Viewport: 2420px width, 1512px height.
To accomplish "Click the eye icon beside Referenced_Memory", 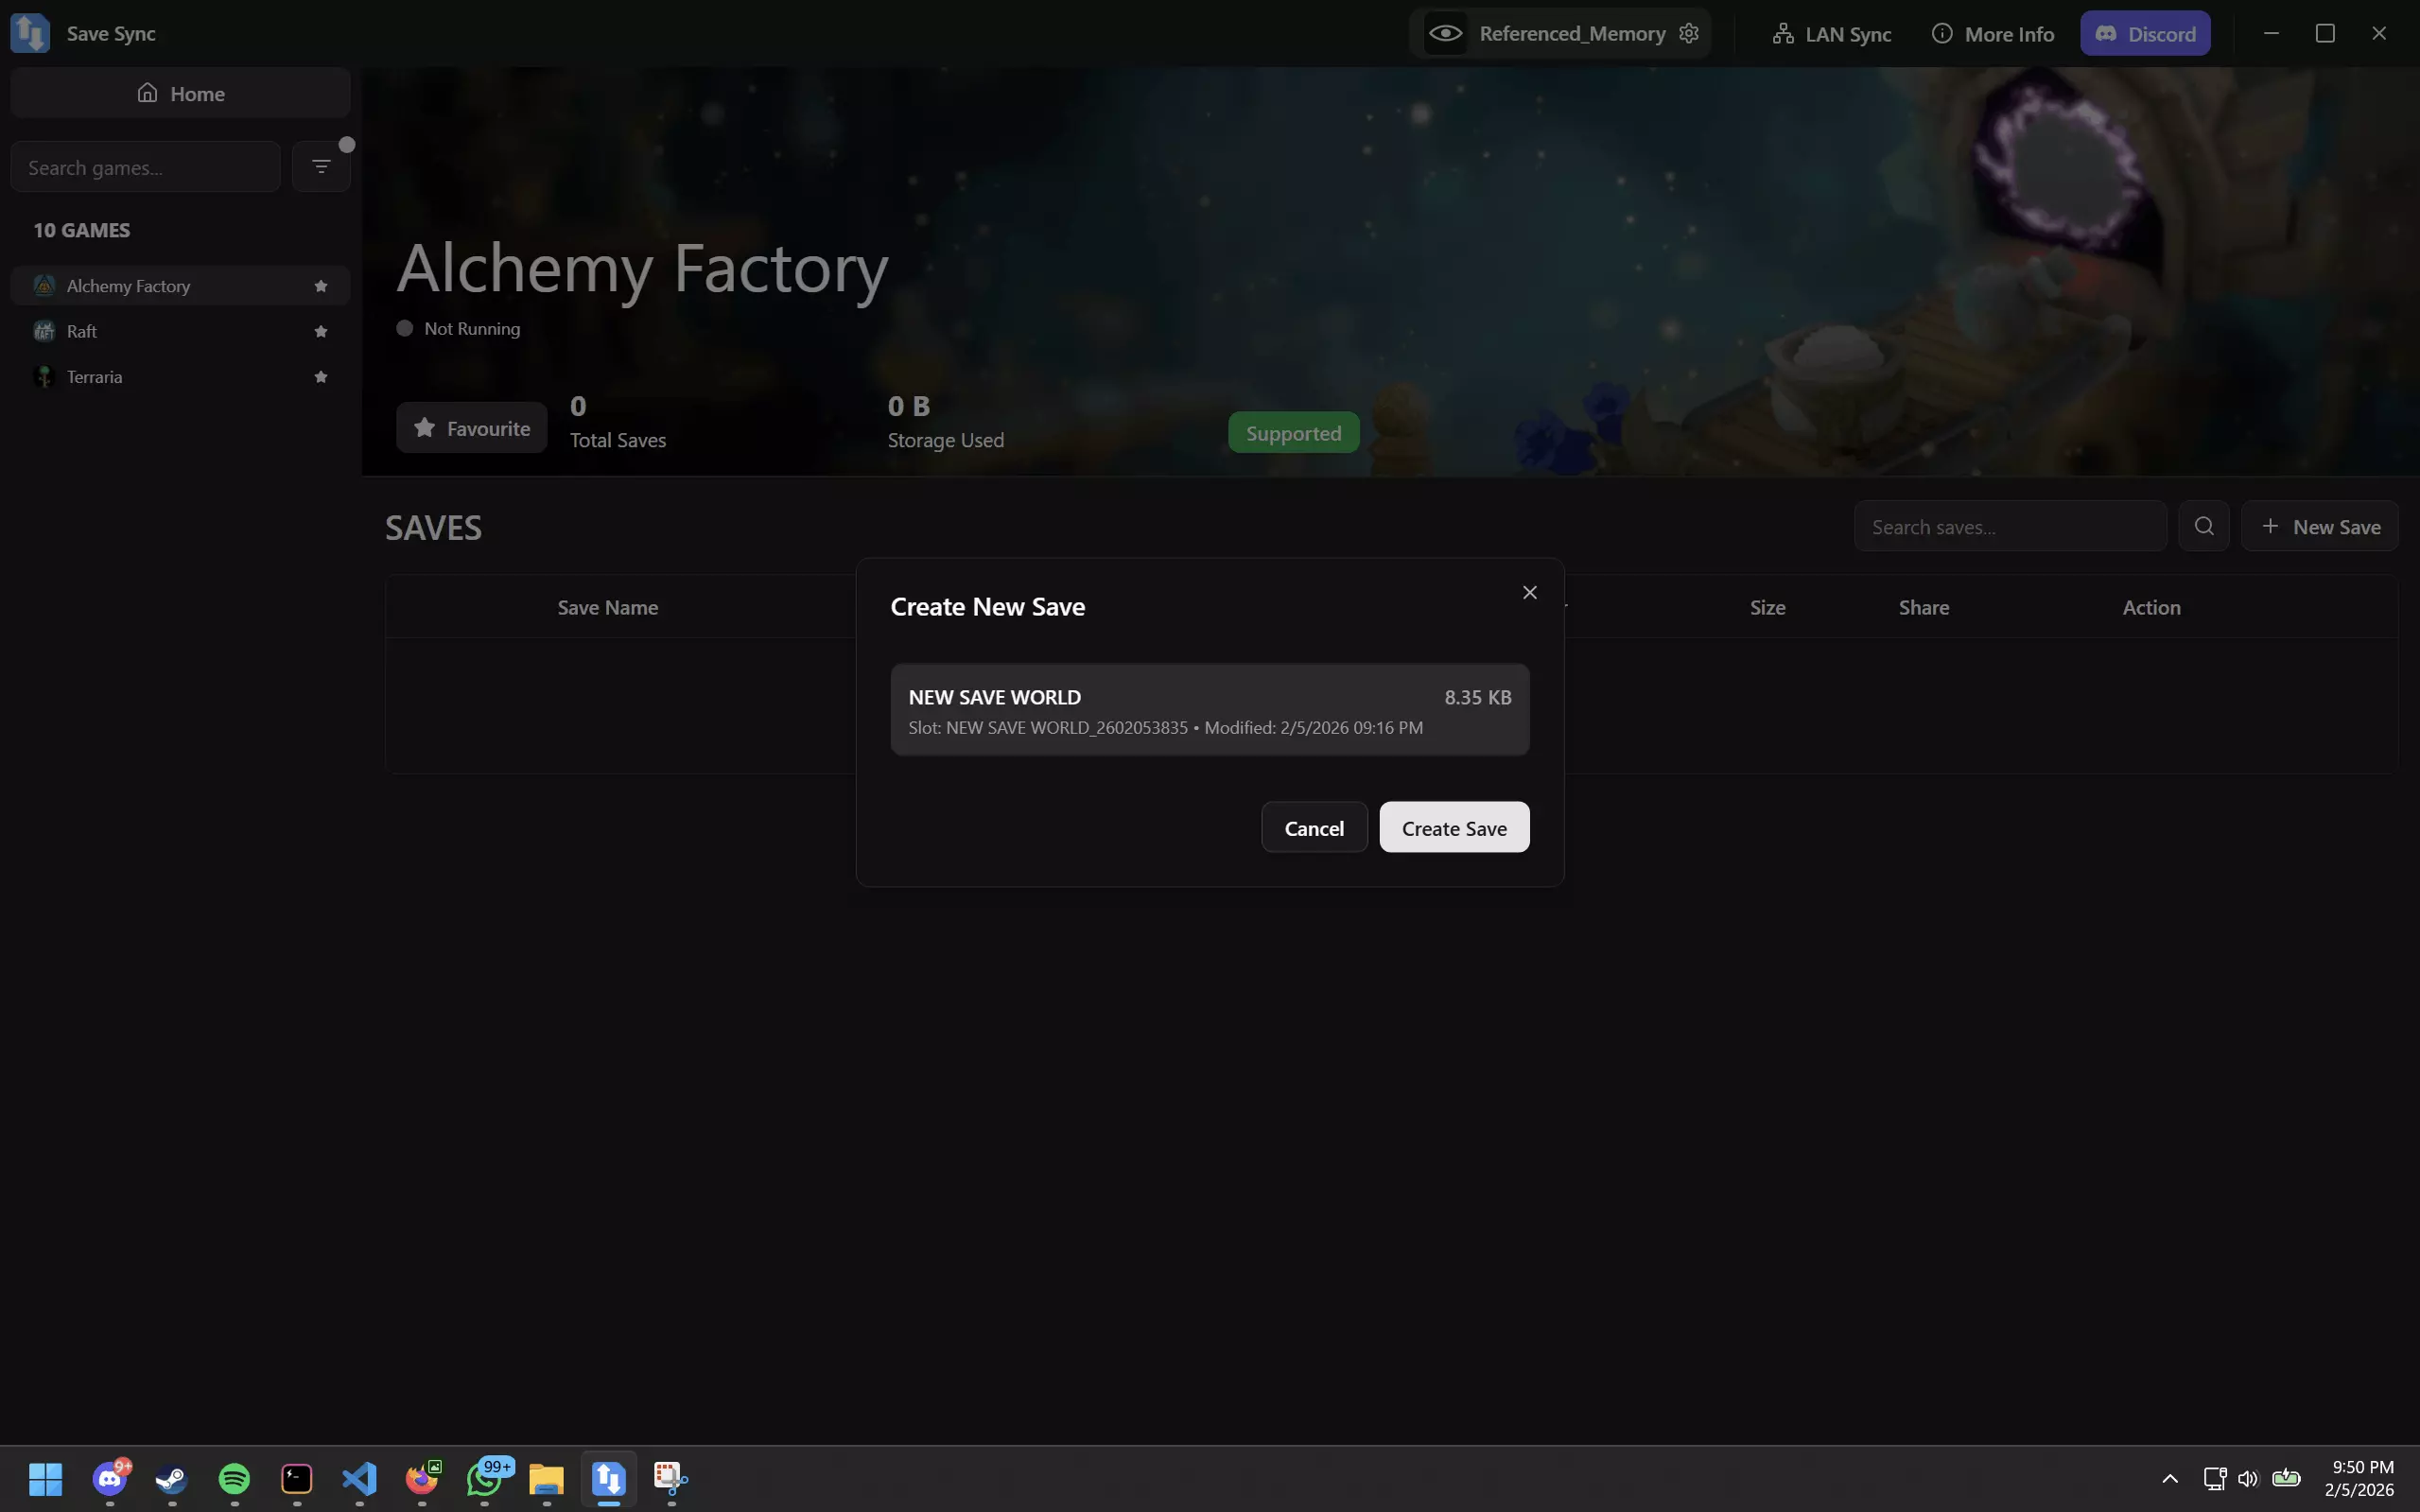I will coord(1445,33).
